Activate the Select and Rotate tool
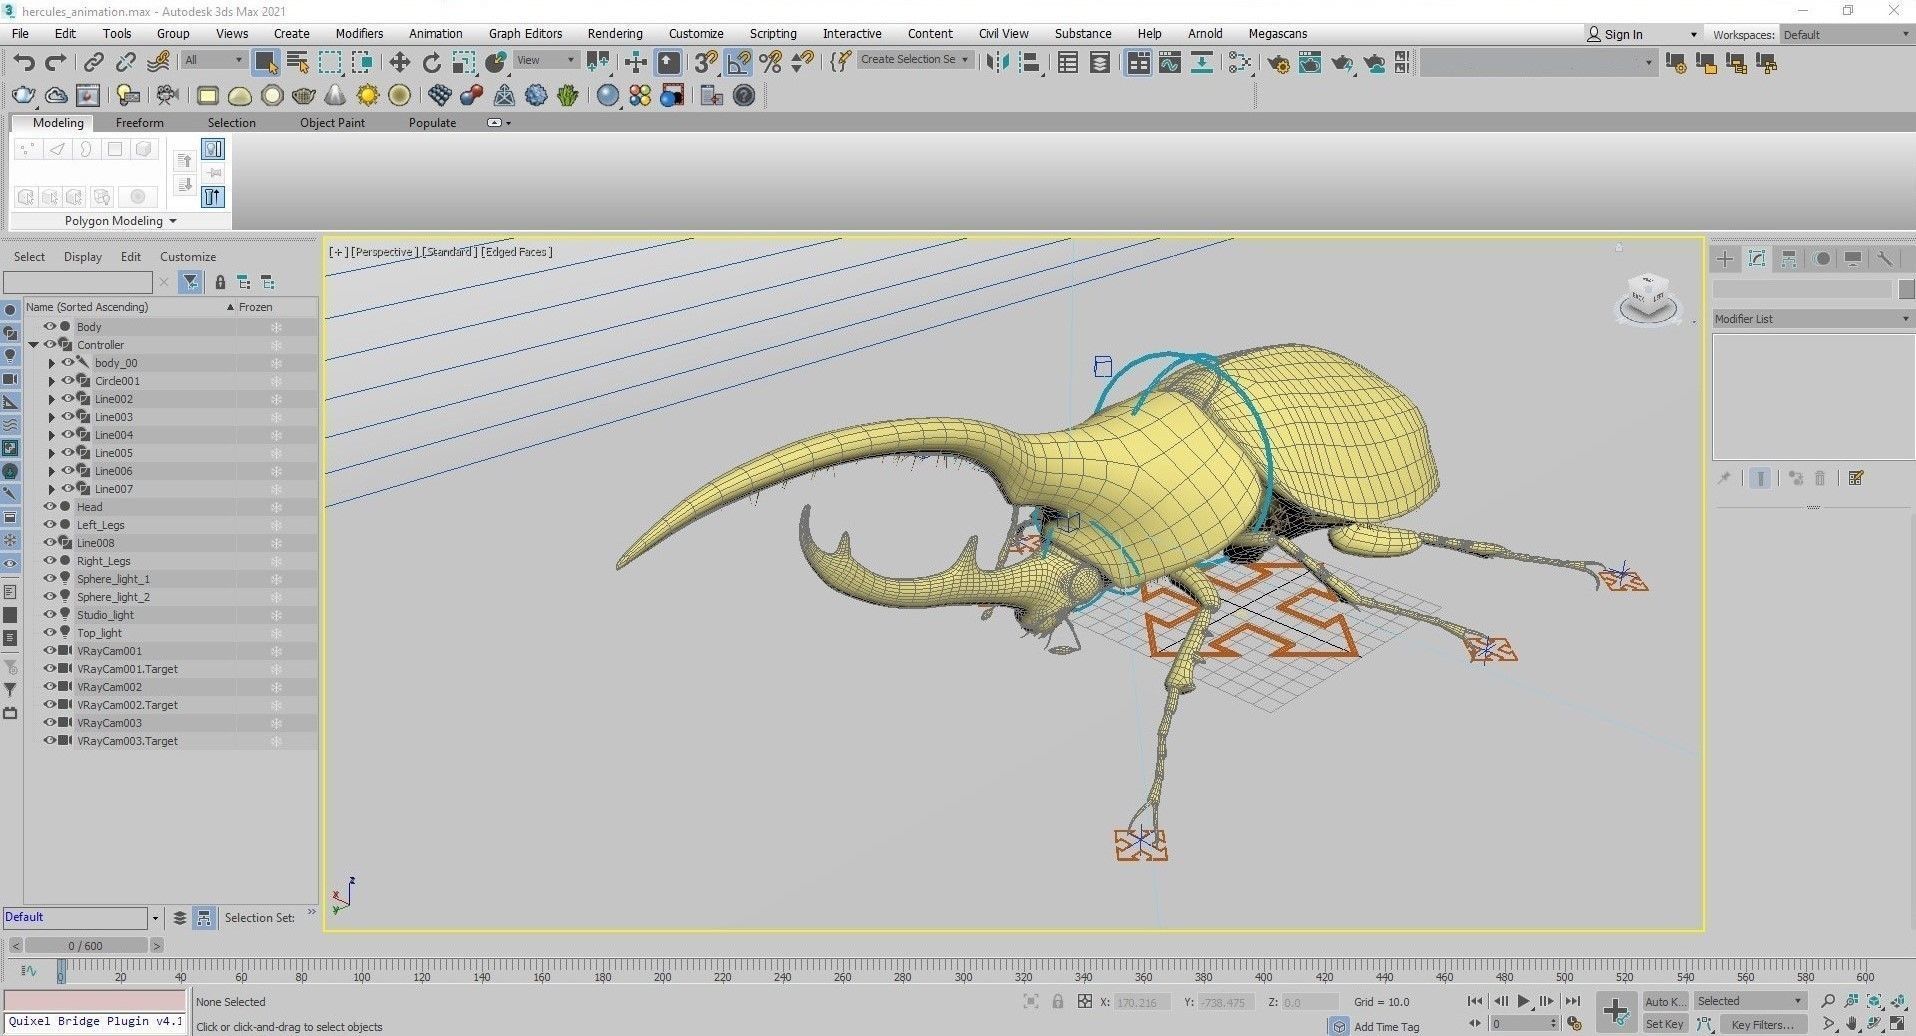This screenshot has width=1916, height=1036. tap(431, 63)
